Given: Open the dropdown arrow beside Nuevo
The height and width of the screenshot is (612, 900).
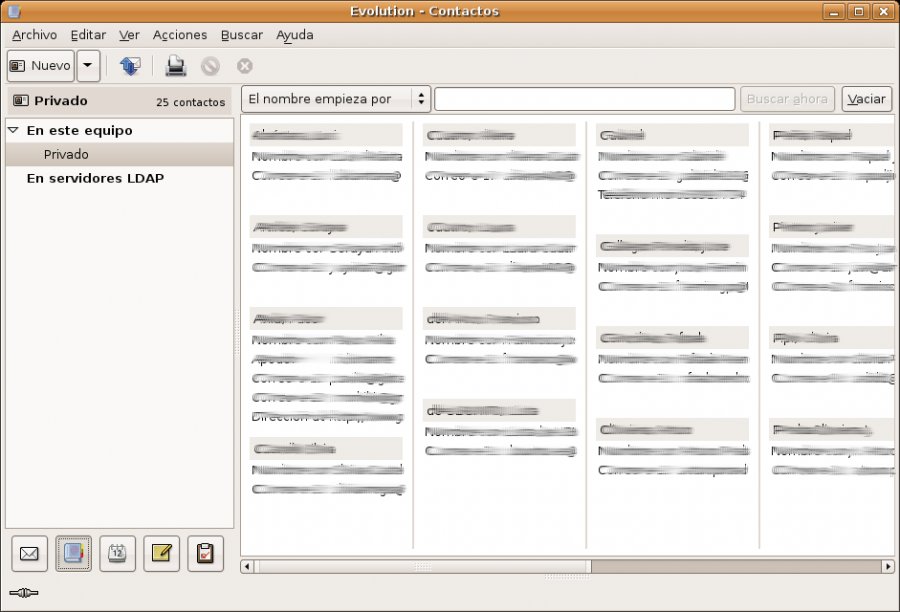Looking at the screenshot, I should click(x=88, y=66).
